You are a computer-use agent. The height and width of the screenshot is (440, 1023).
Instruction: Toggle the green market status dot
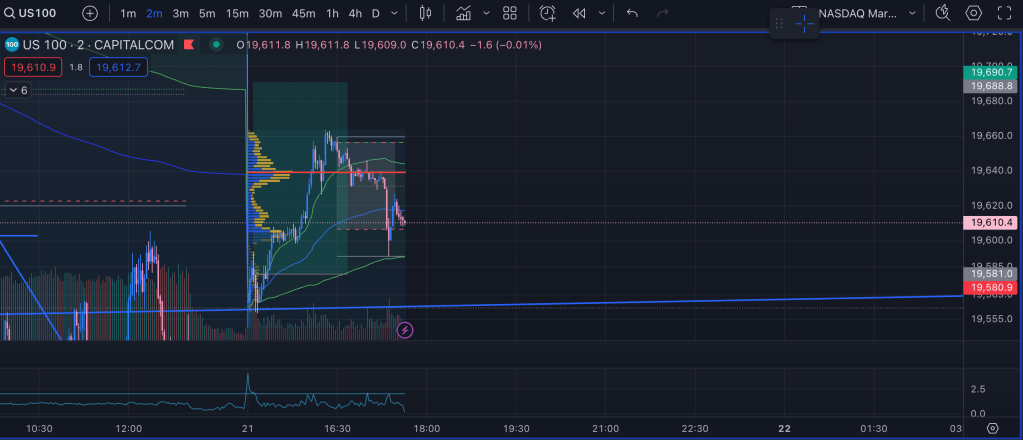[216, 45]
